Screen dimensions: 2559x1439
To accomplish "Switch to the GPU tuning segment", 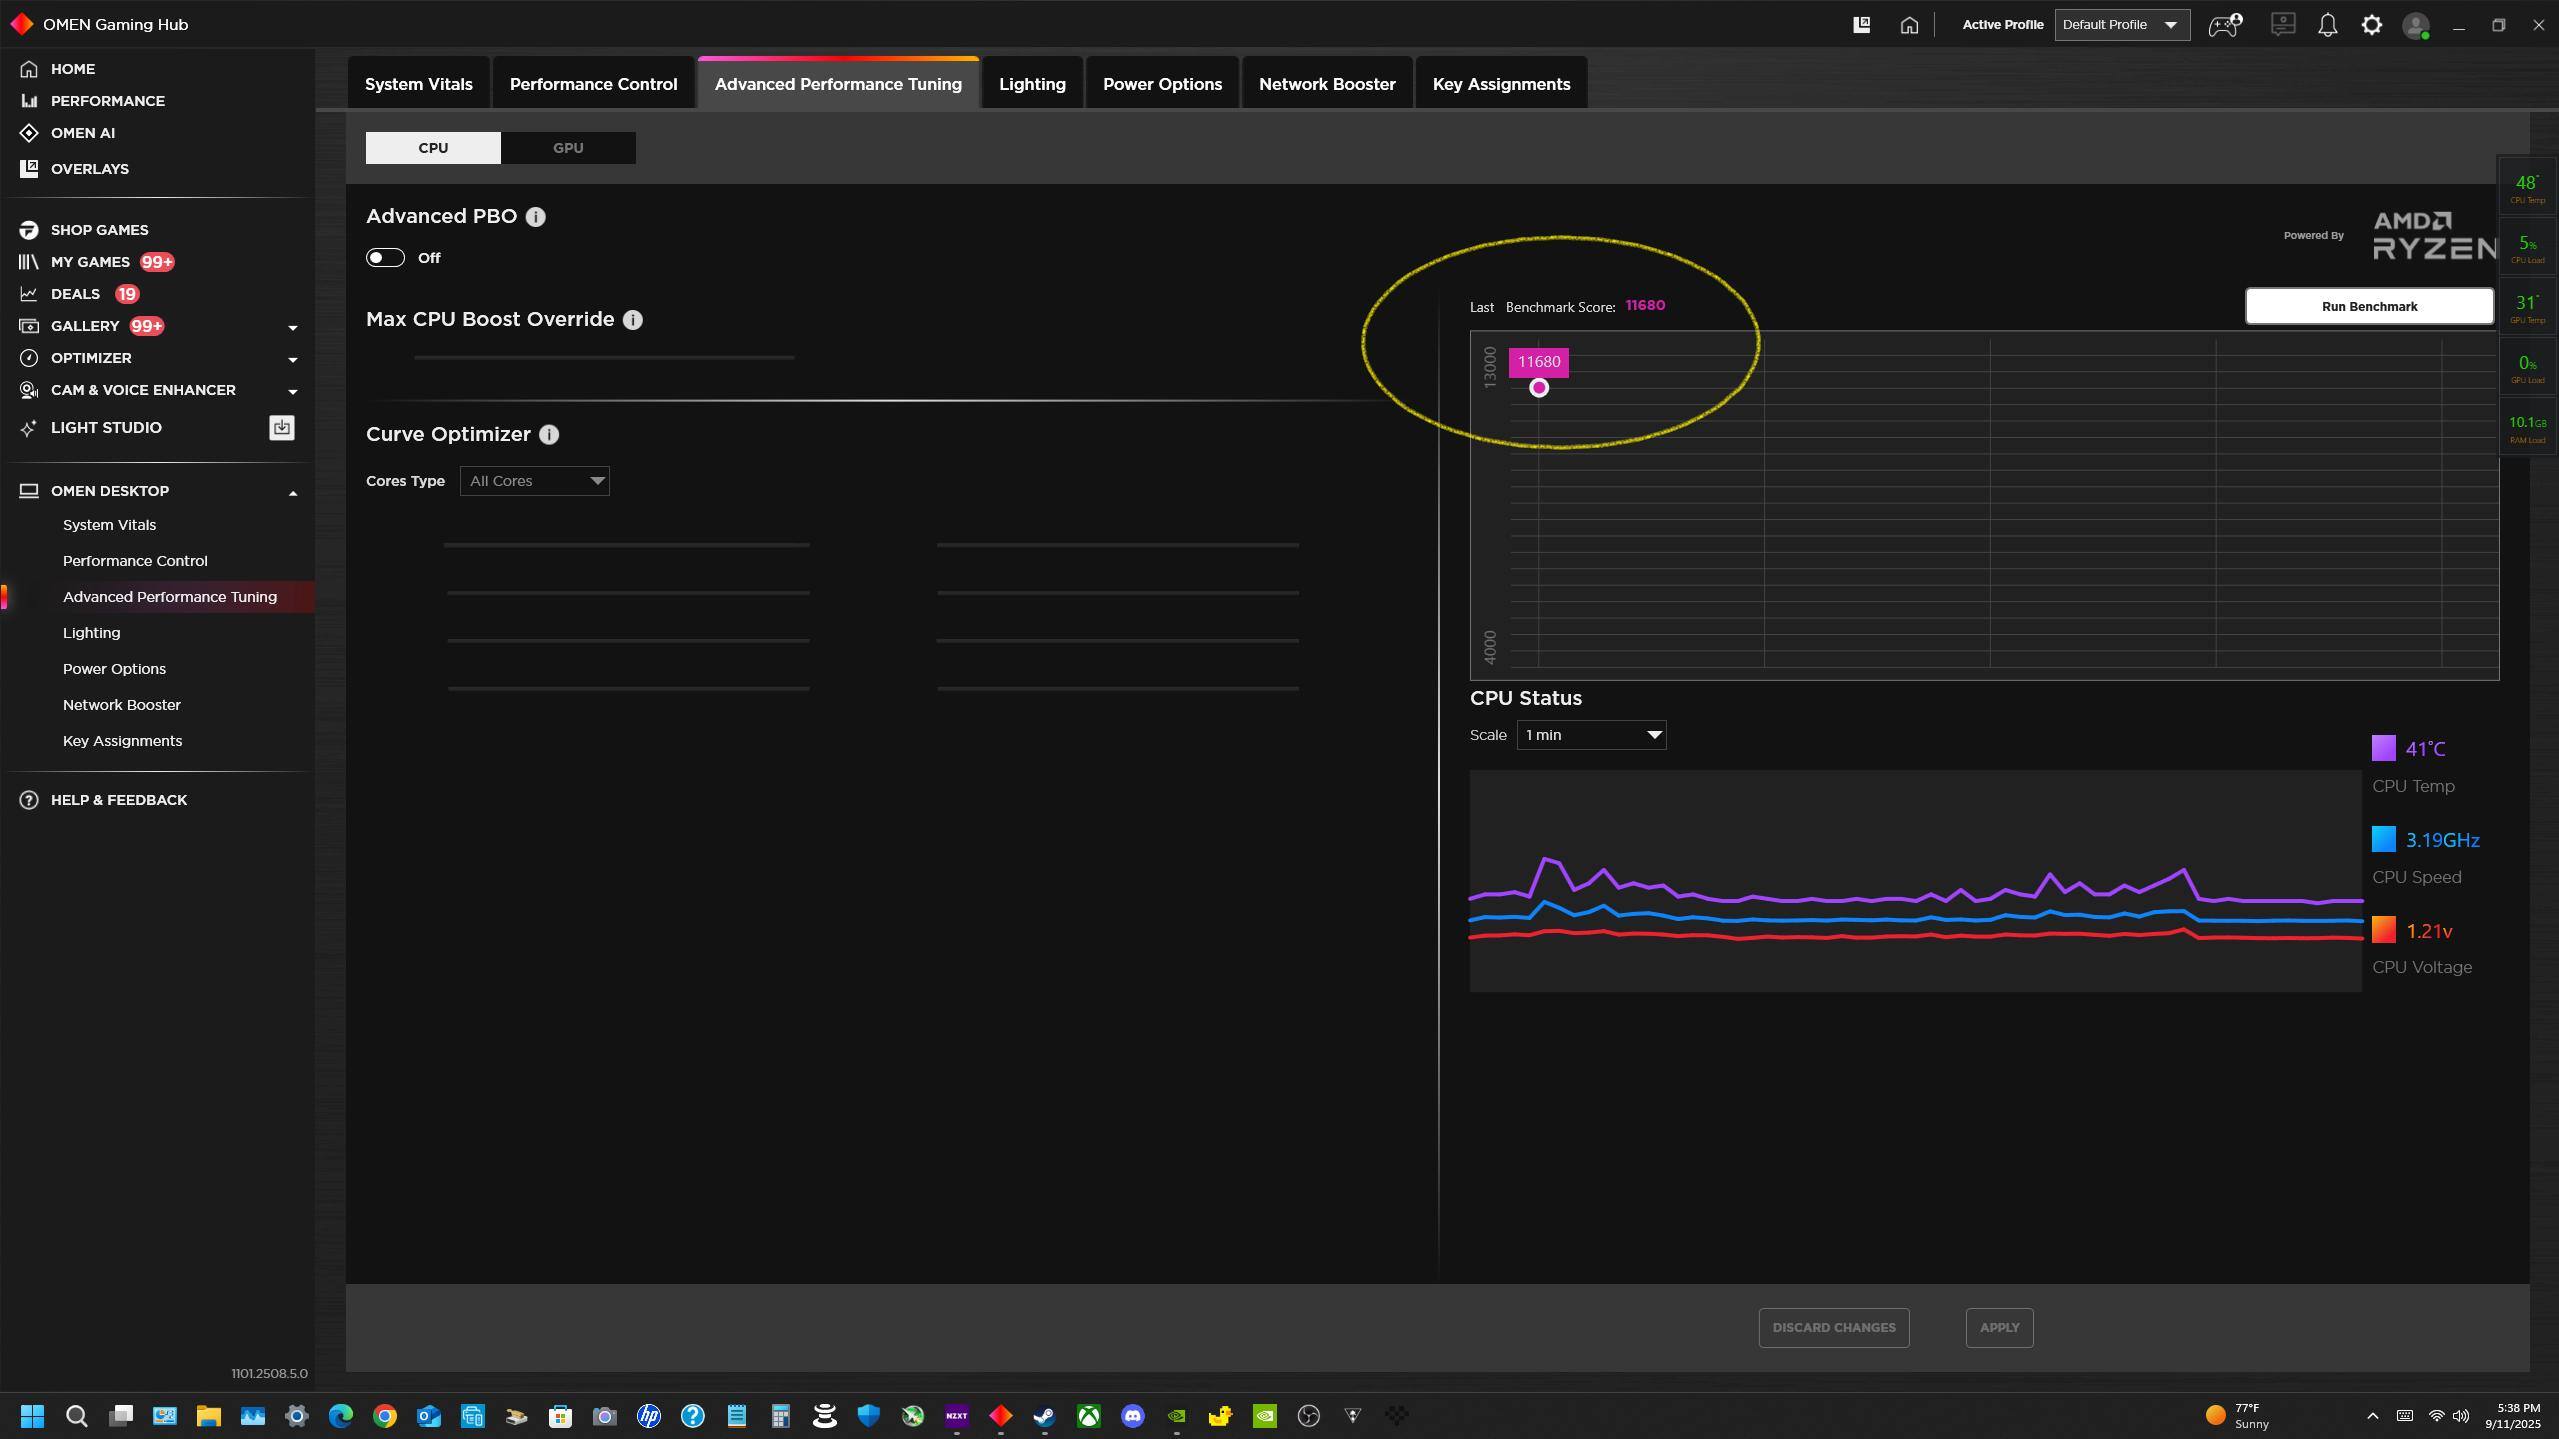I will [567, 148].
